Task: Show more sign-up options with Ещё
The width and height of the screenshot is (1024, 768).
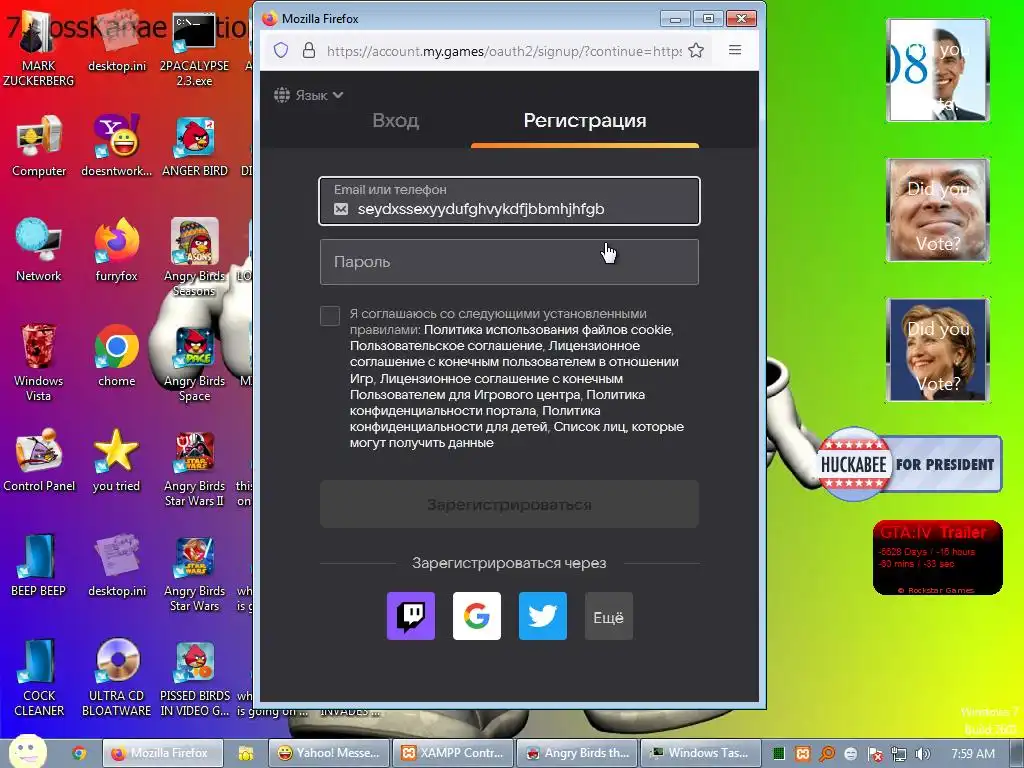Action: pyautogui.click(x=609, y=616)
